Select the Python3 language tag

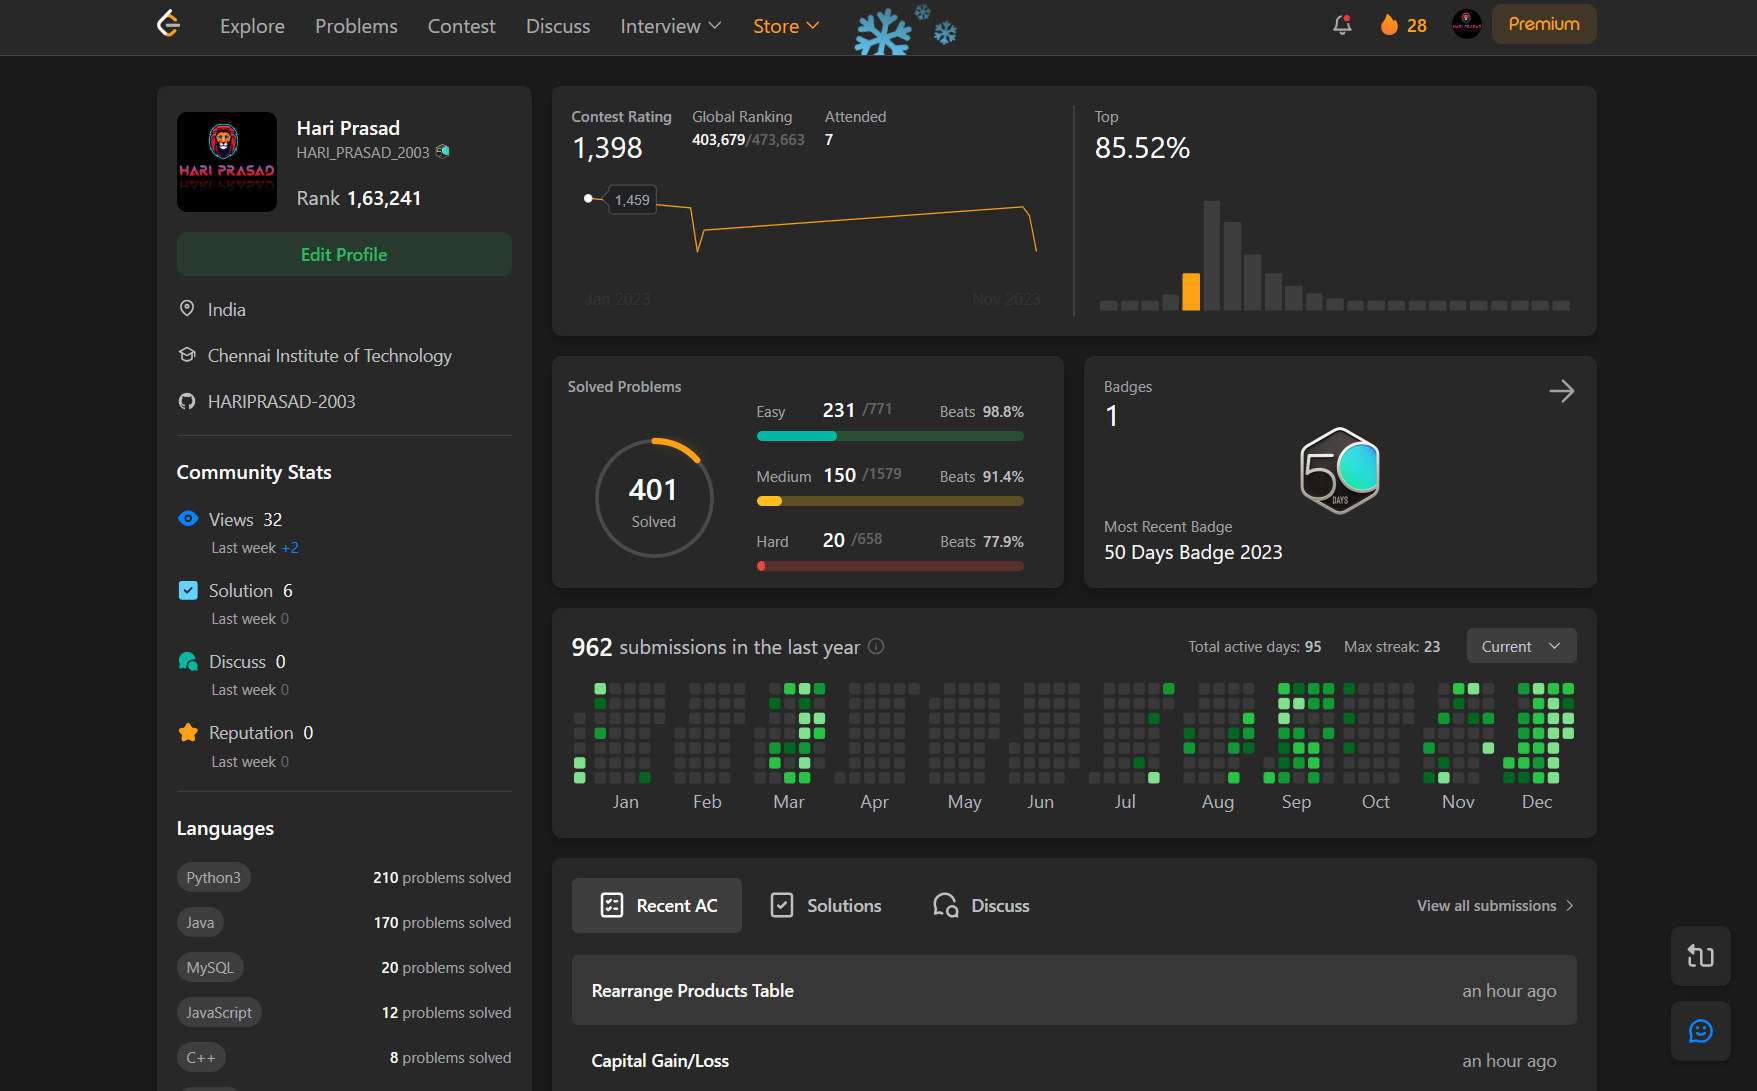(213, 877)
